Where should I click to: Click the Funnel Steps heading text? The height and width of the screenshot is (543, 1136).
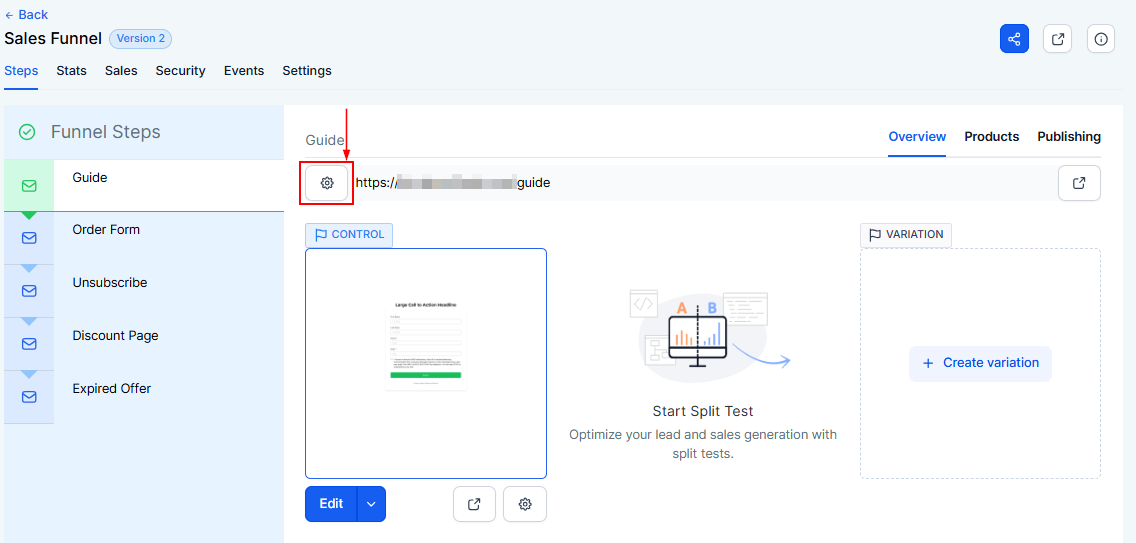click(x=106, y=132)
